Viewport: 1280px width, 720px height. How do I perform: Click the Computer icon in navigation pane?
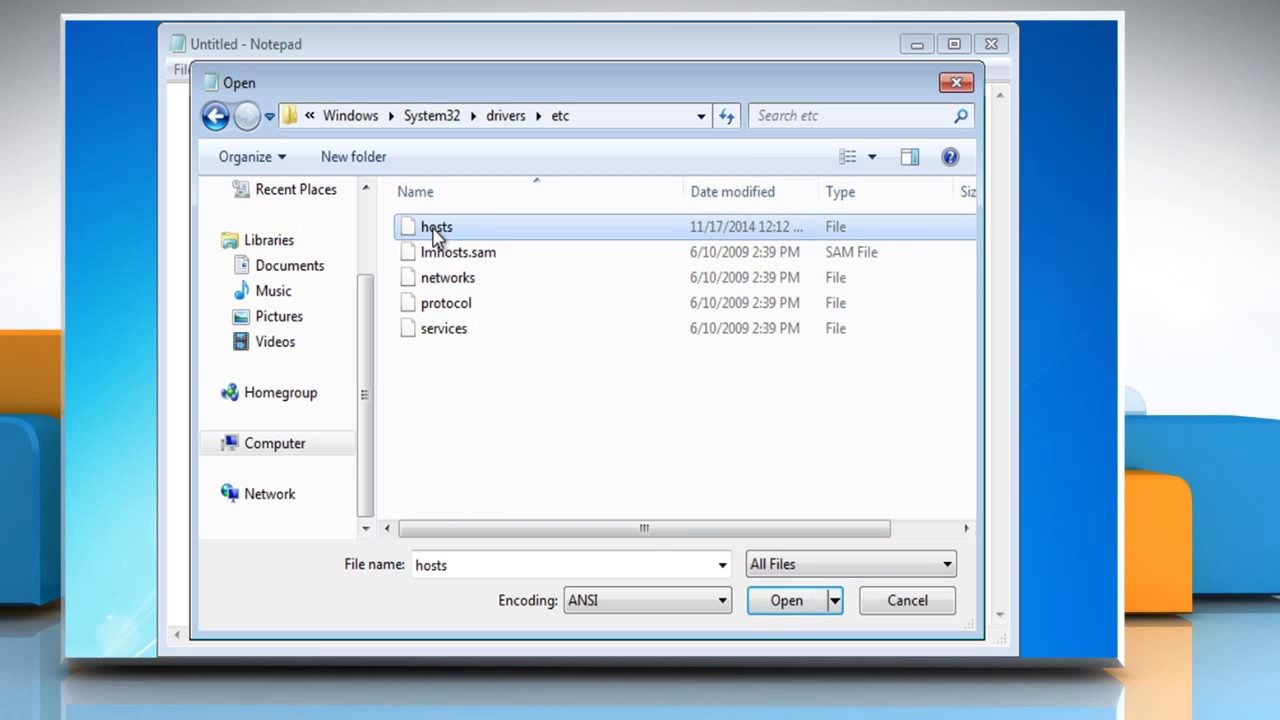tap(231, 443)
